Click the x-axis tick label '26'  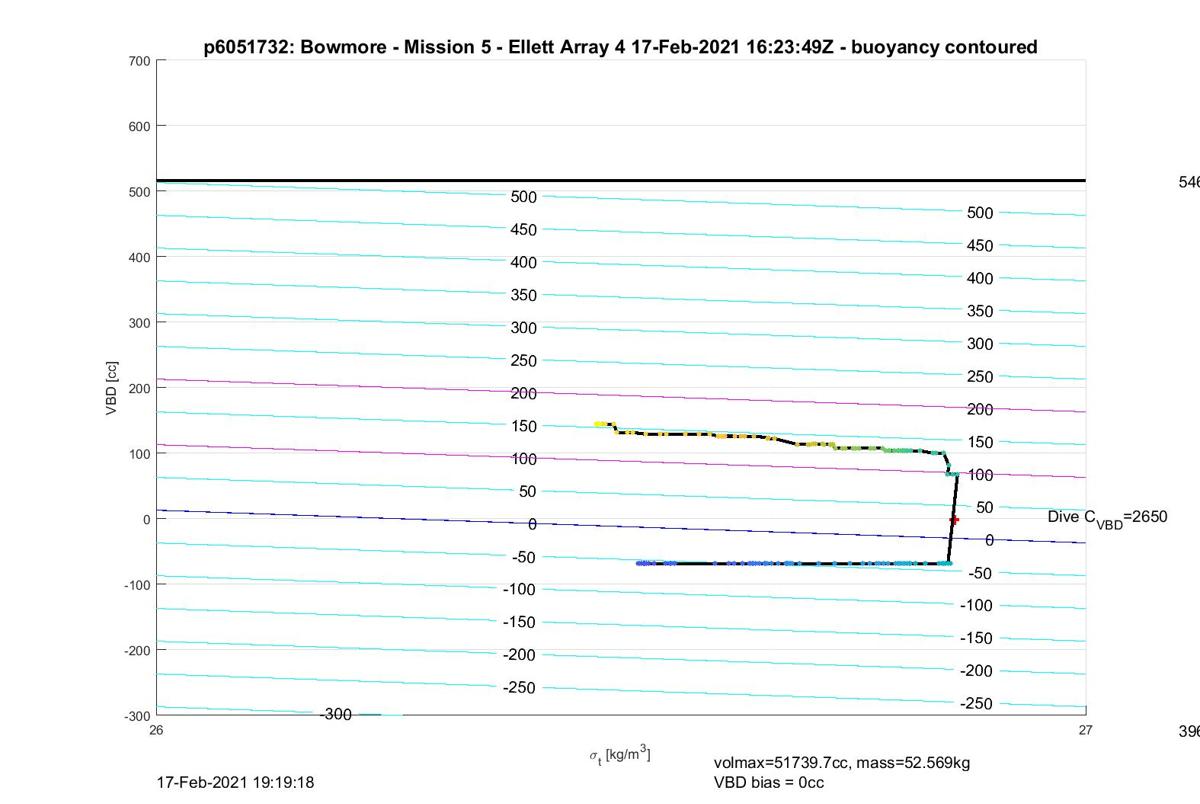point(157,730)
